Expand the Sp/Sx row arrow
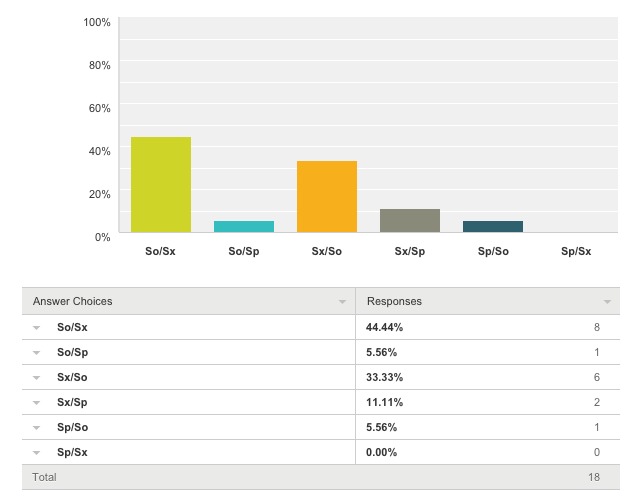This screenshot has height=500, width=633. (x=37, y=453)
